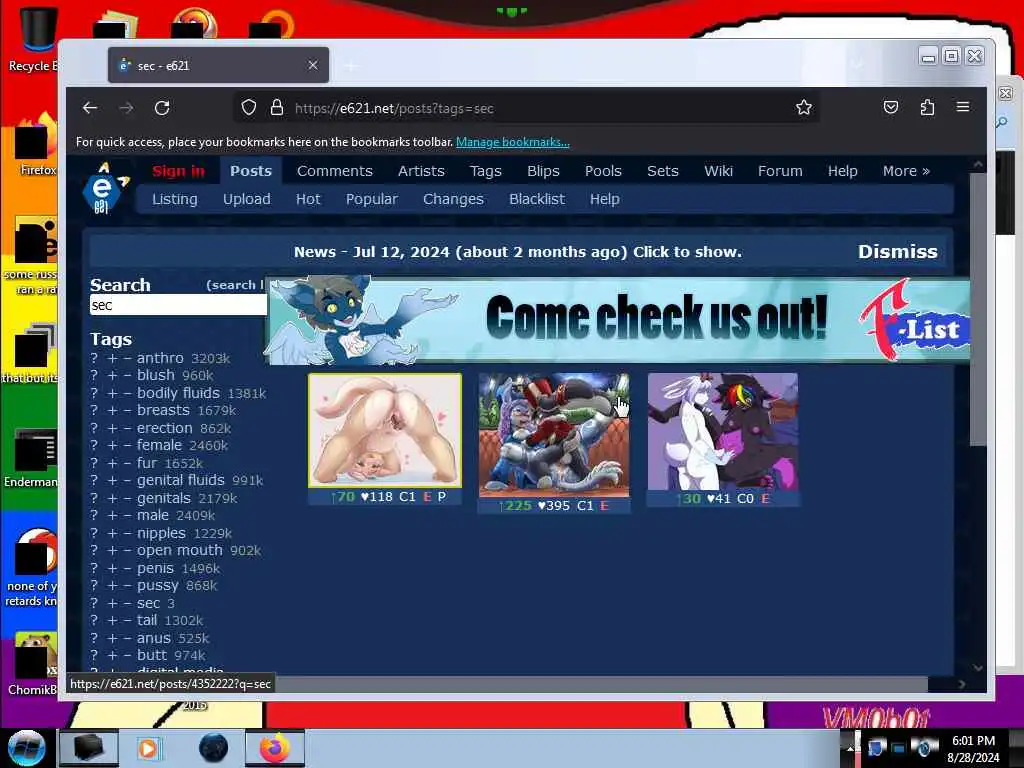Image resolution: width=1024 pixels, height=768 pixels.
Task: Switch to the Posts navigation tab
Action: (x=251, y=171)
